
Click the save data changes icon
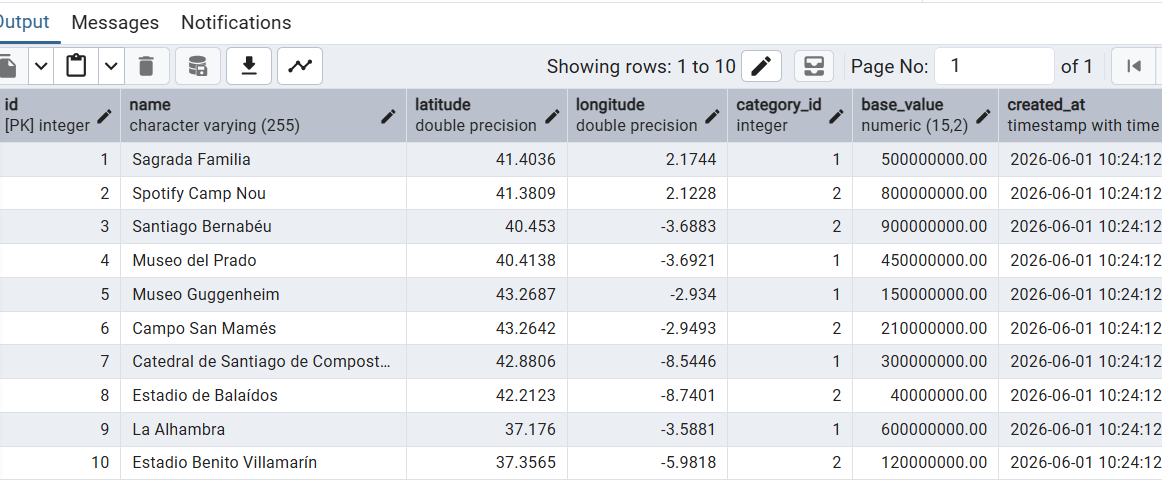(x=198, y=66)
